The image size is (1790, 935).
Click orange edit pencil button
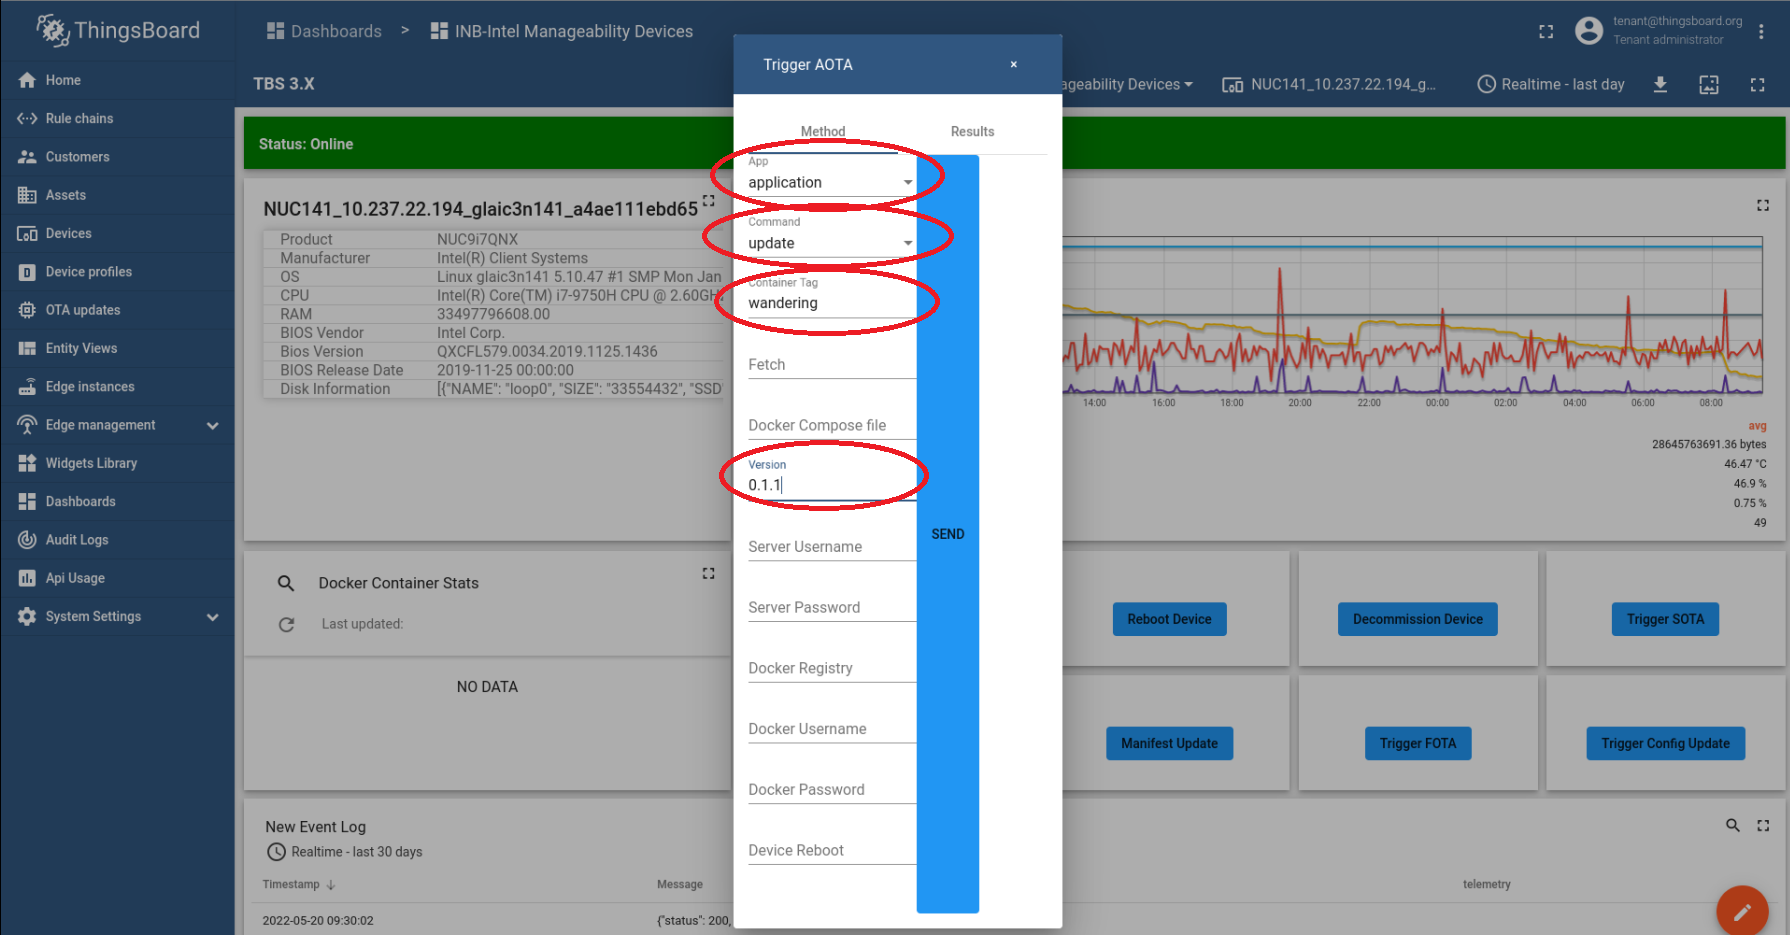[1742, 911]
